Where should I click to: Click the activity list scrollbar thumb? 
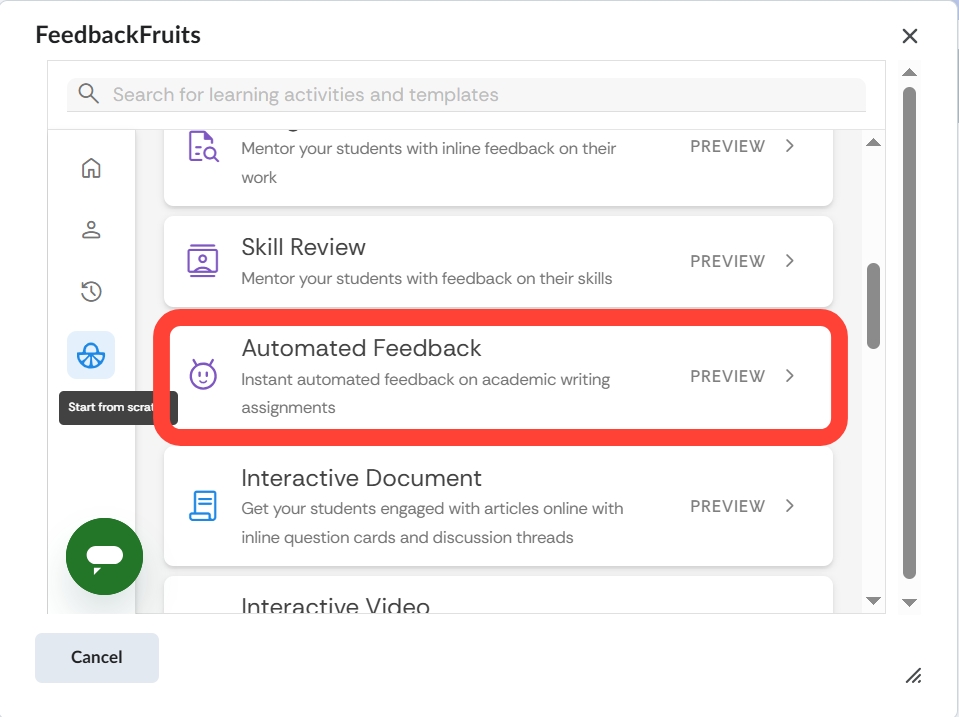873,306
